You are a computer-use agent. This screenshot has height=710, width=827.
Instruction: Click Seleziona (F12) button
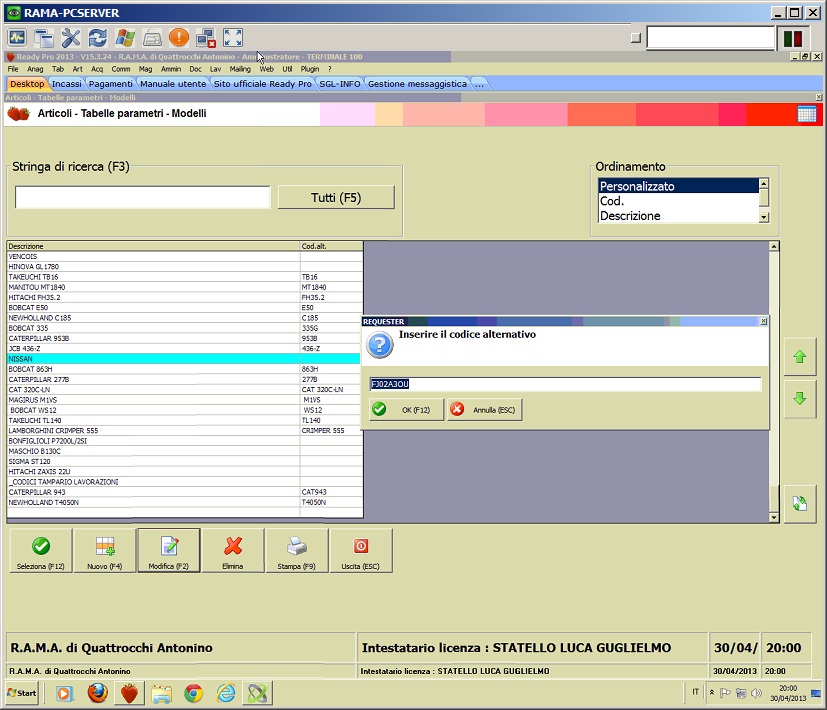click(41, 551)
